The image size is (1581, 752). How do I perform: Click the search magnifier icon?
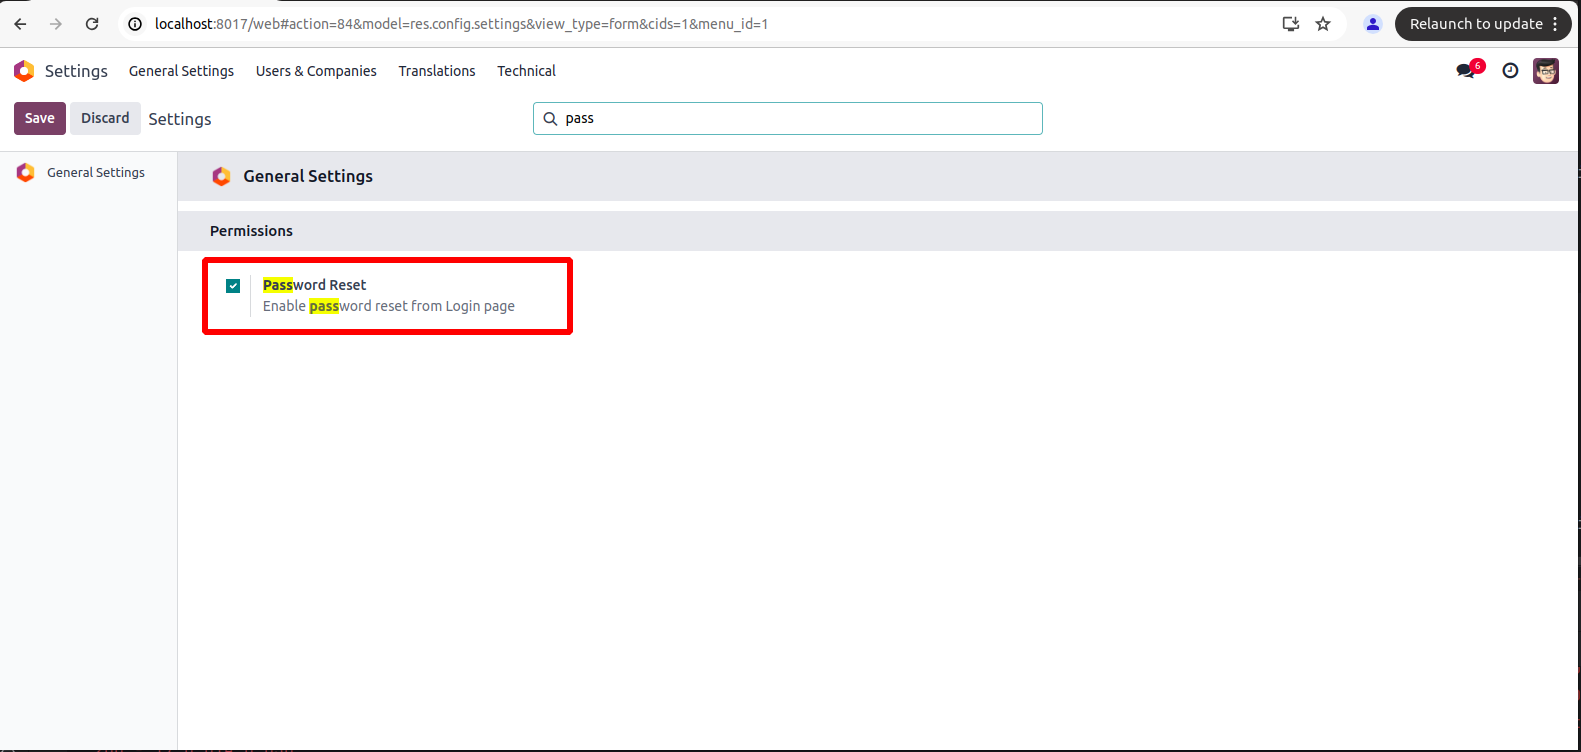pyautogui.click(x=550, y=119)
